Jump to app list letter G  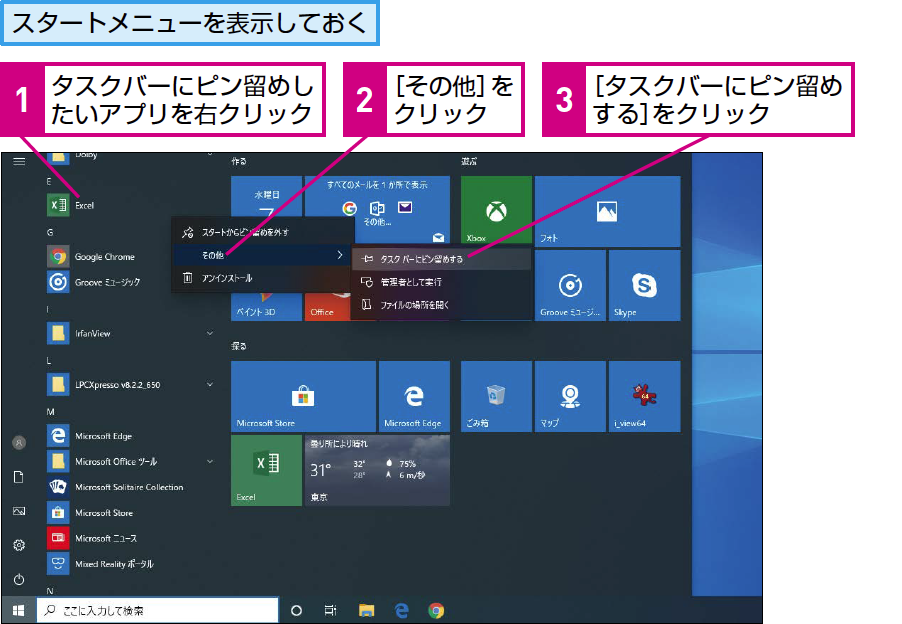(x=50, y=232)
